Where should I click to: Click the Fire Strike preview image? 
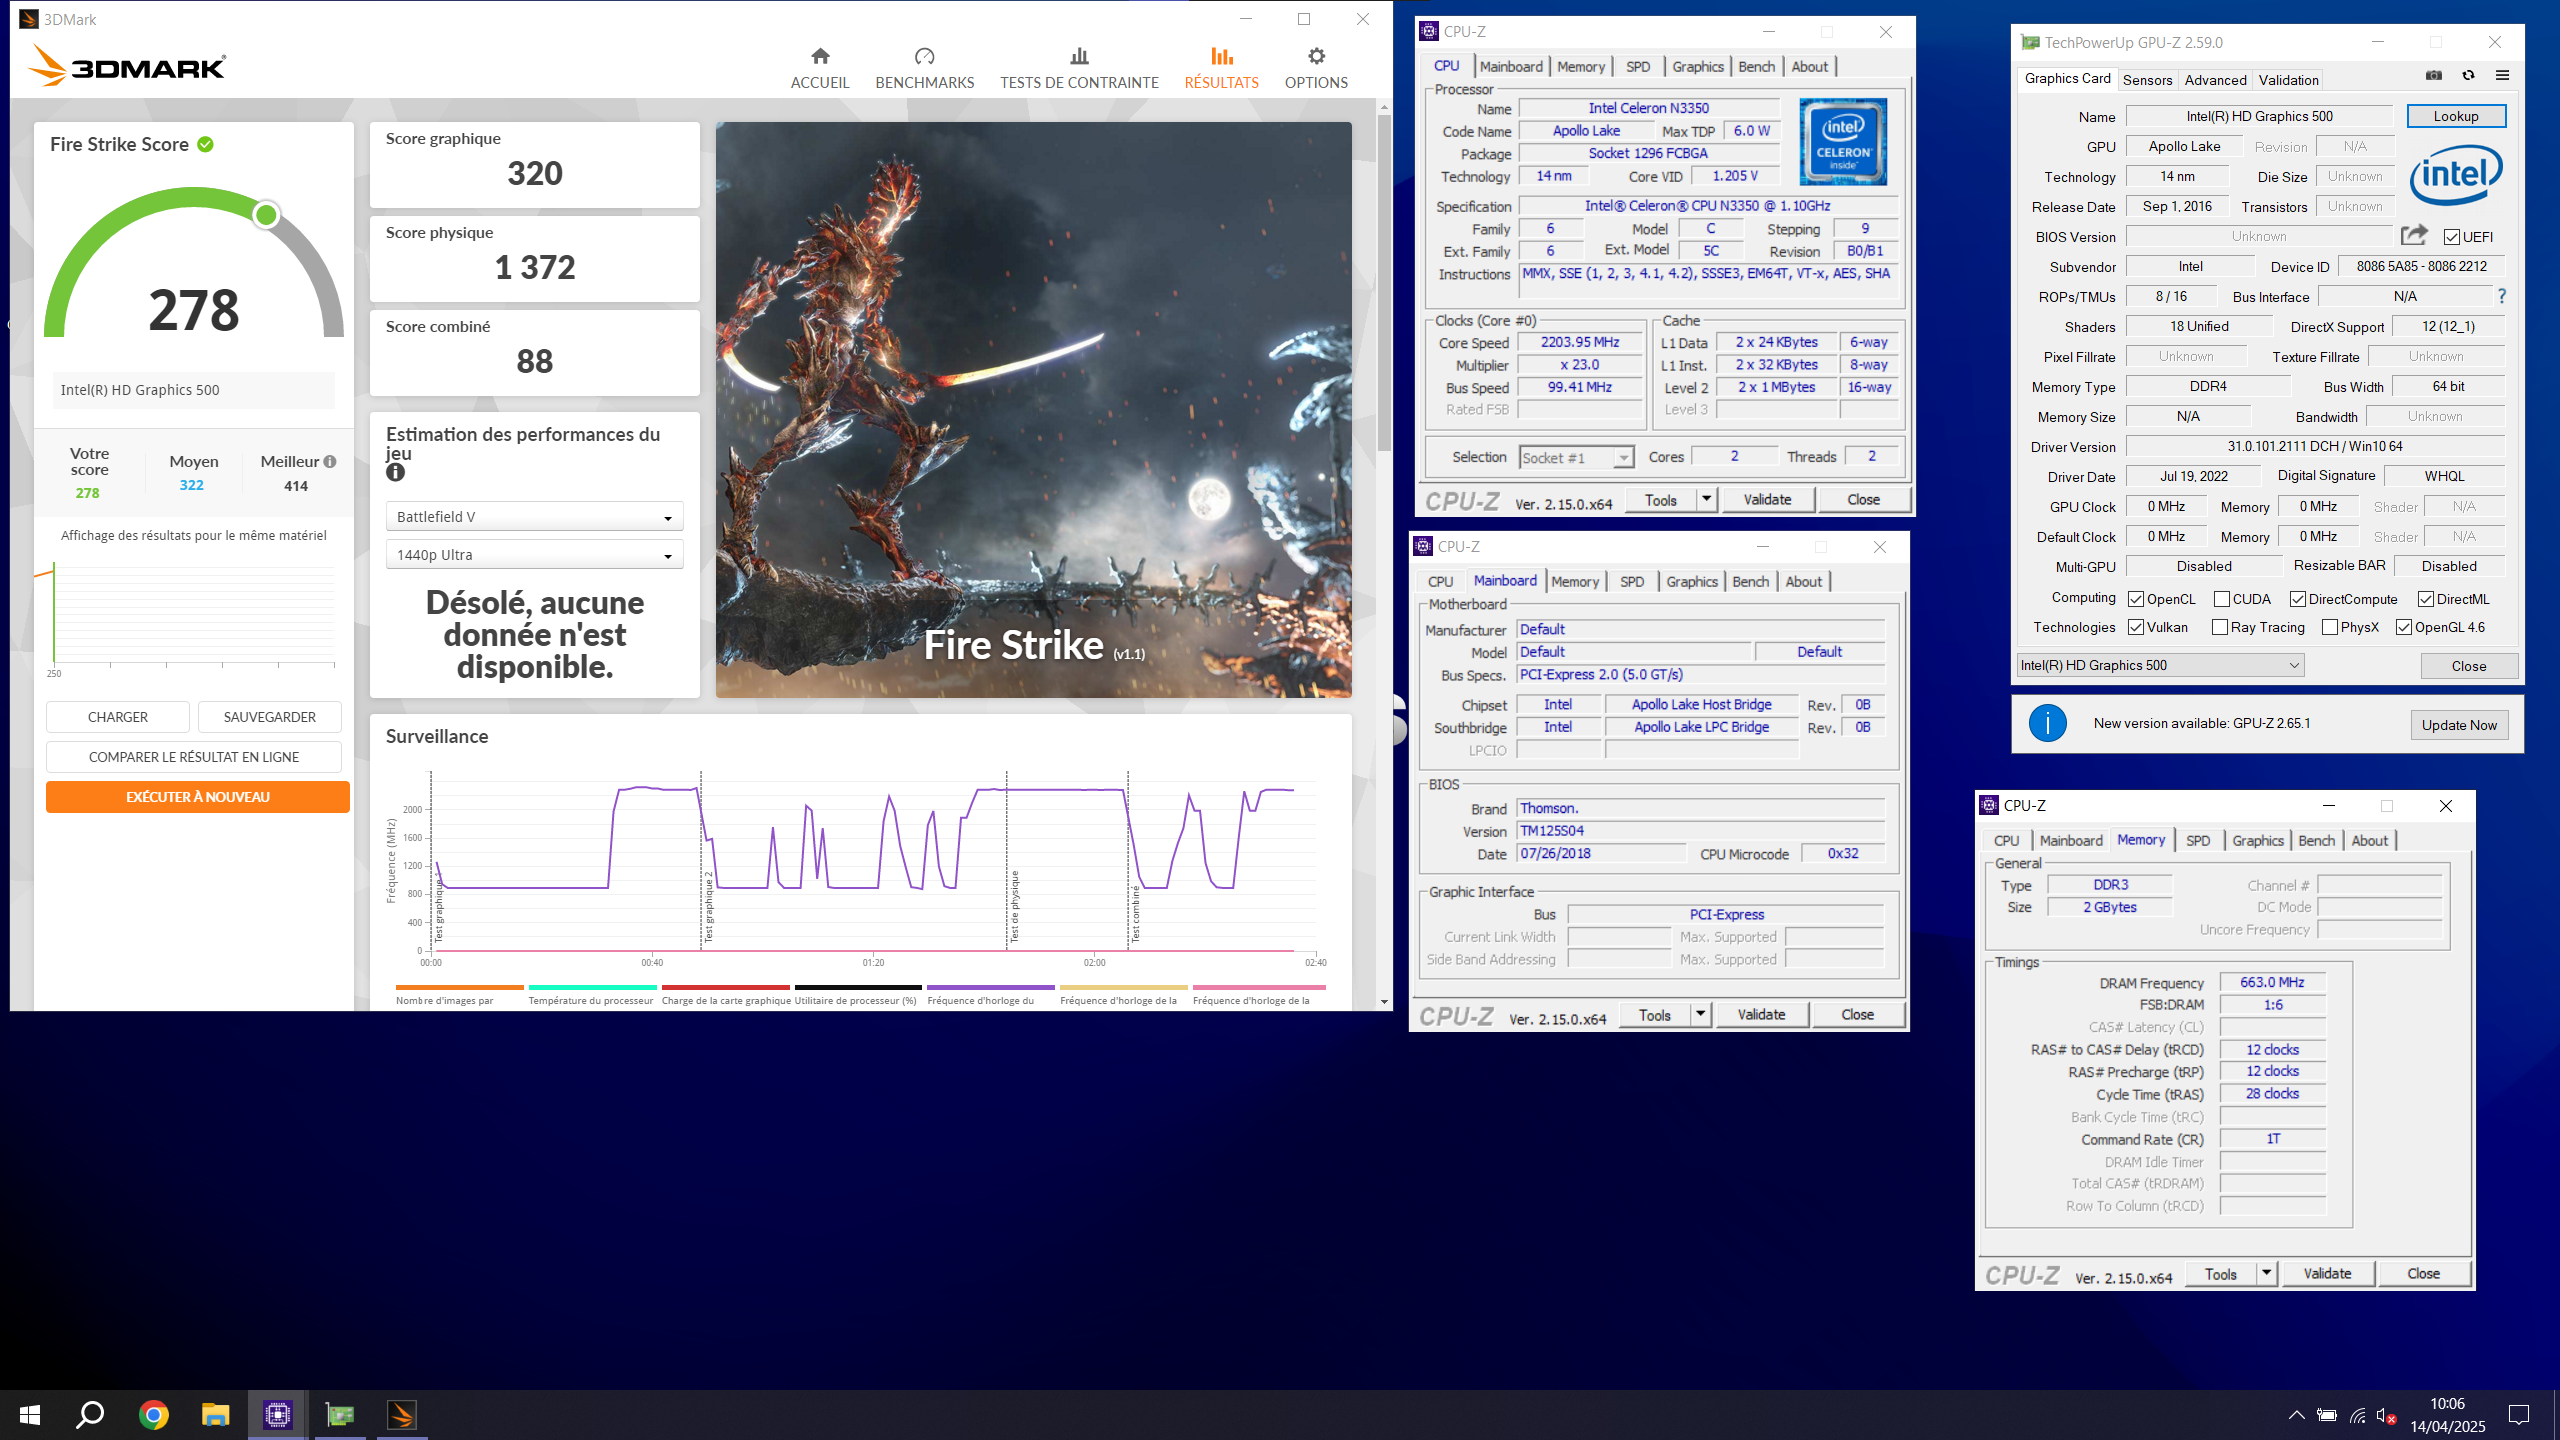(x=1033, y=410)
